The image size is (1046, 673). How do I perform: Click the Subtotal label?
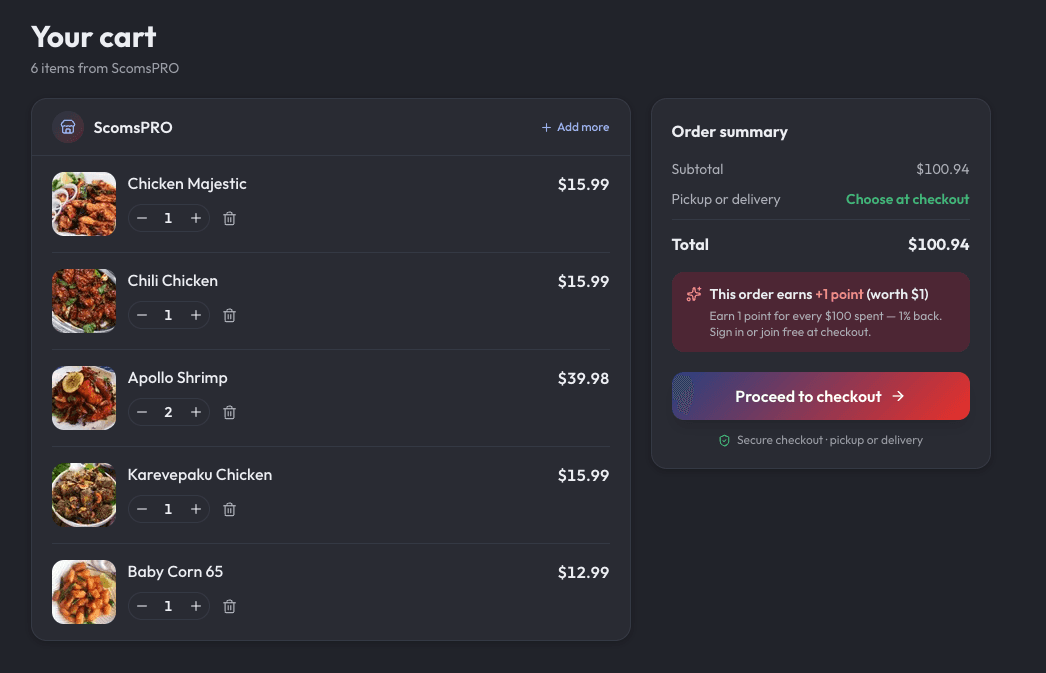(697, 169)
